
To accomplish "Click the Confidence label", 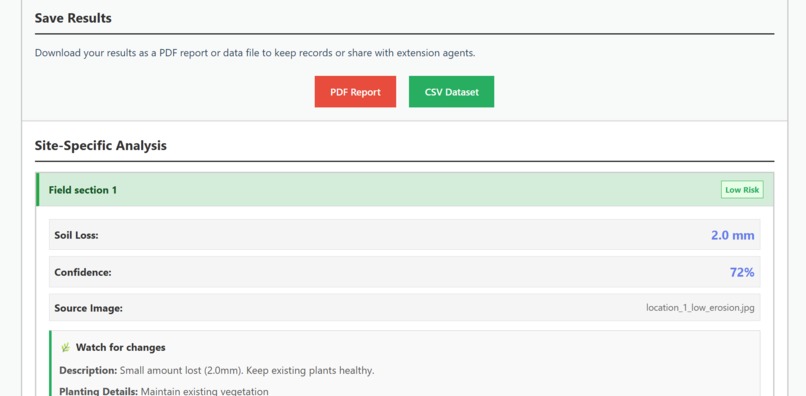I will (83, 273).
